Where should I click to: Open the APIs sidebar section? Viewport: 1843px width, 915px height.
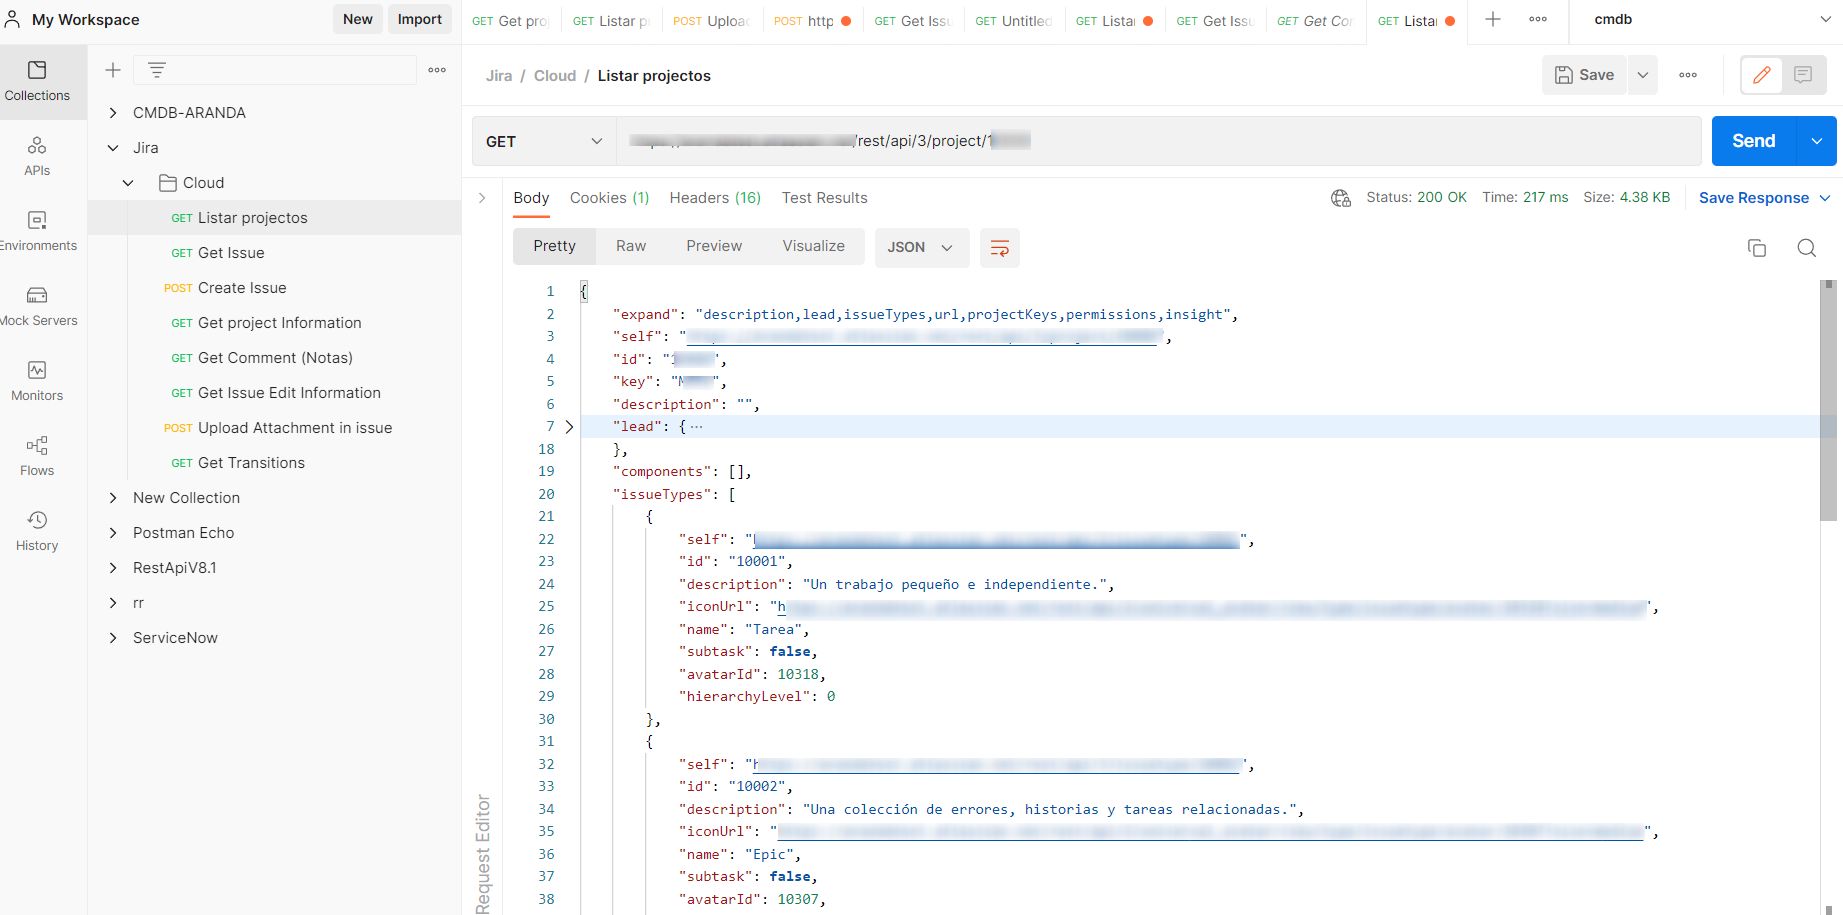click(x=37, y=156)
